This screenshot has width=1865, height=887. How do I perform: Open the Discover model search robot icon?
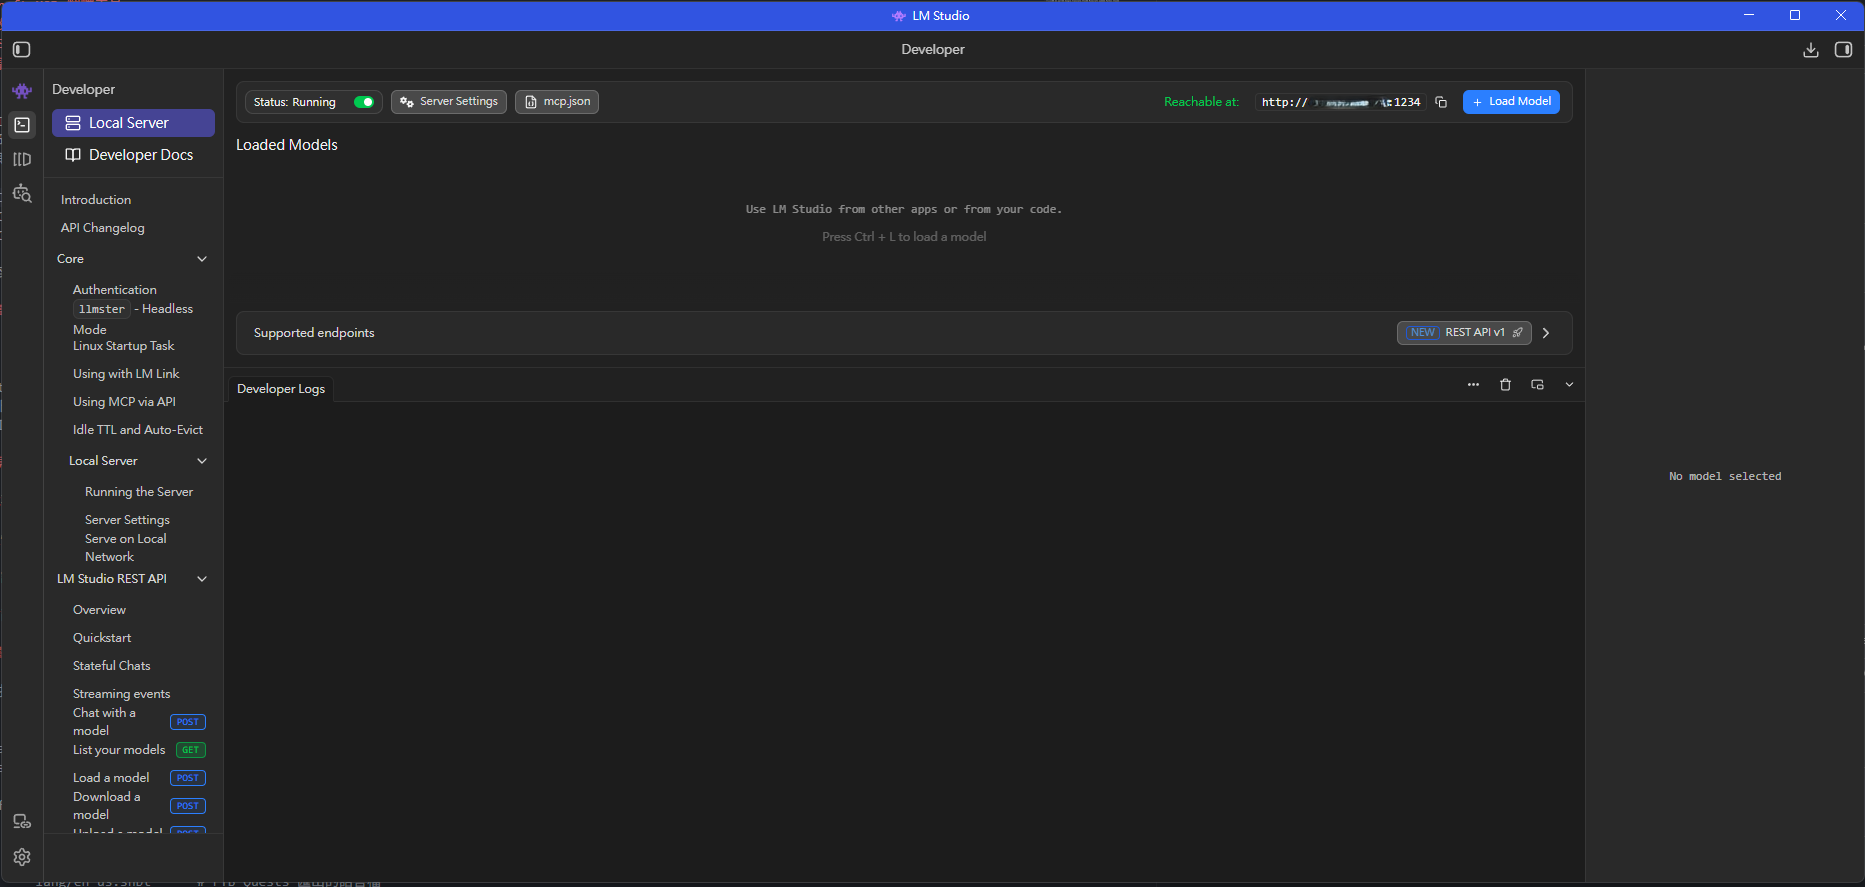point(22,193)
